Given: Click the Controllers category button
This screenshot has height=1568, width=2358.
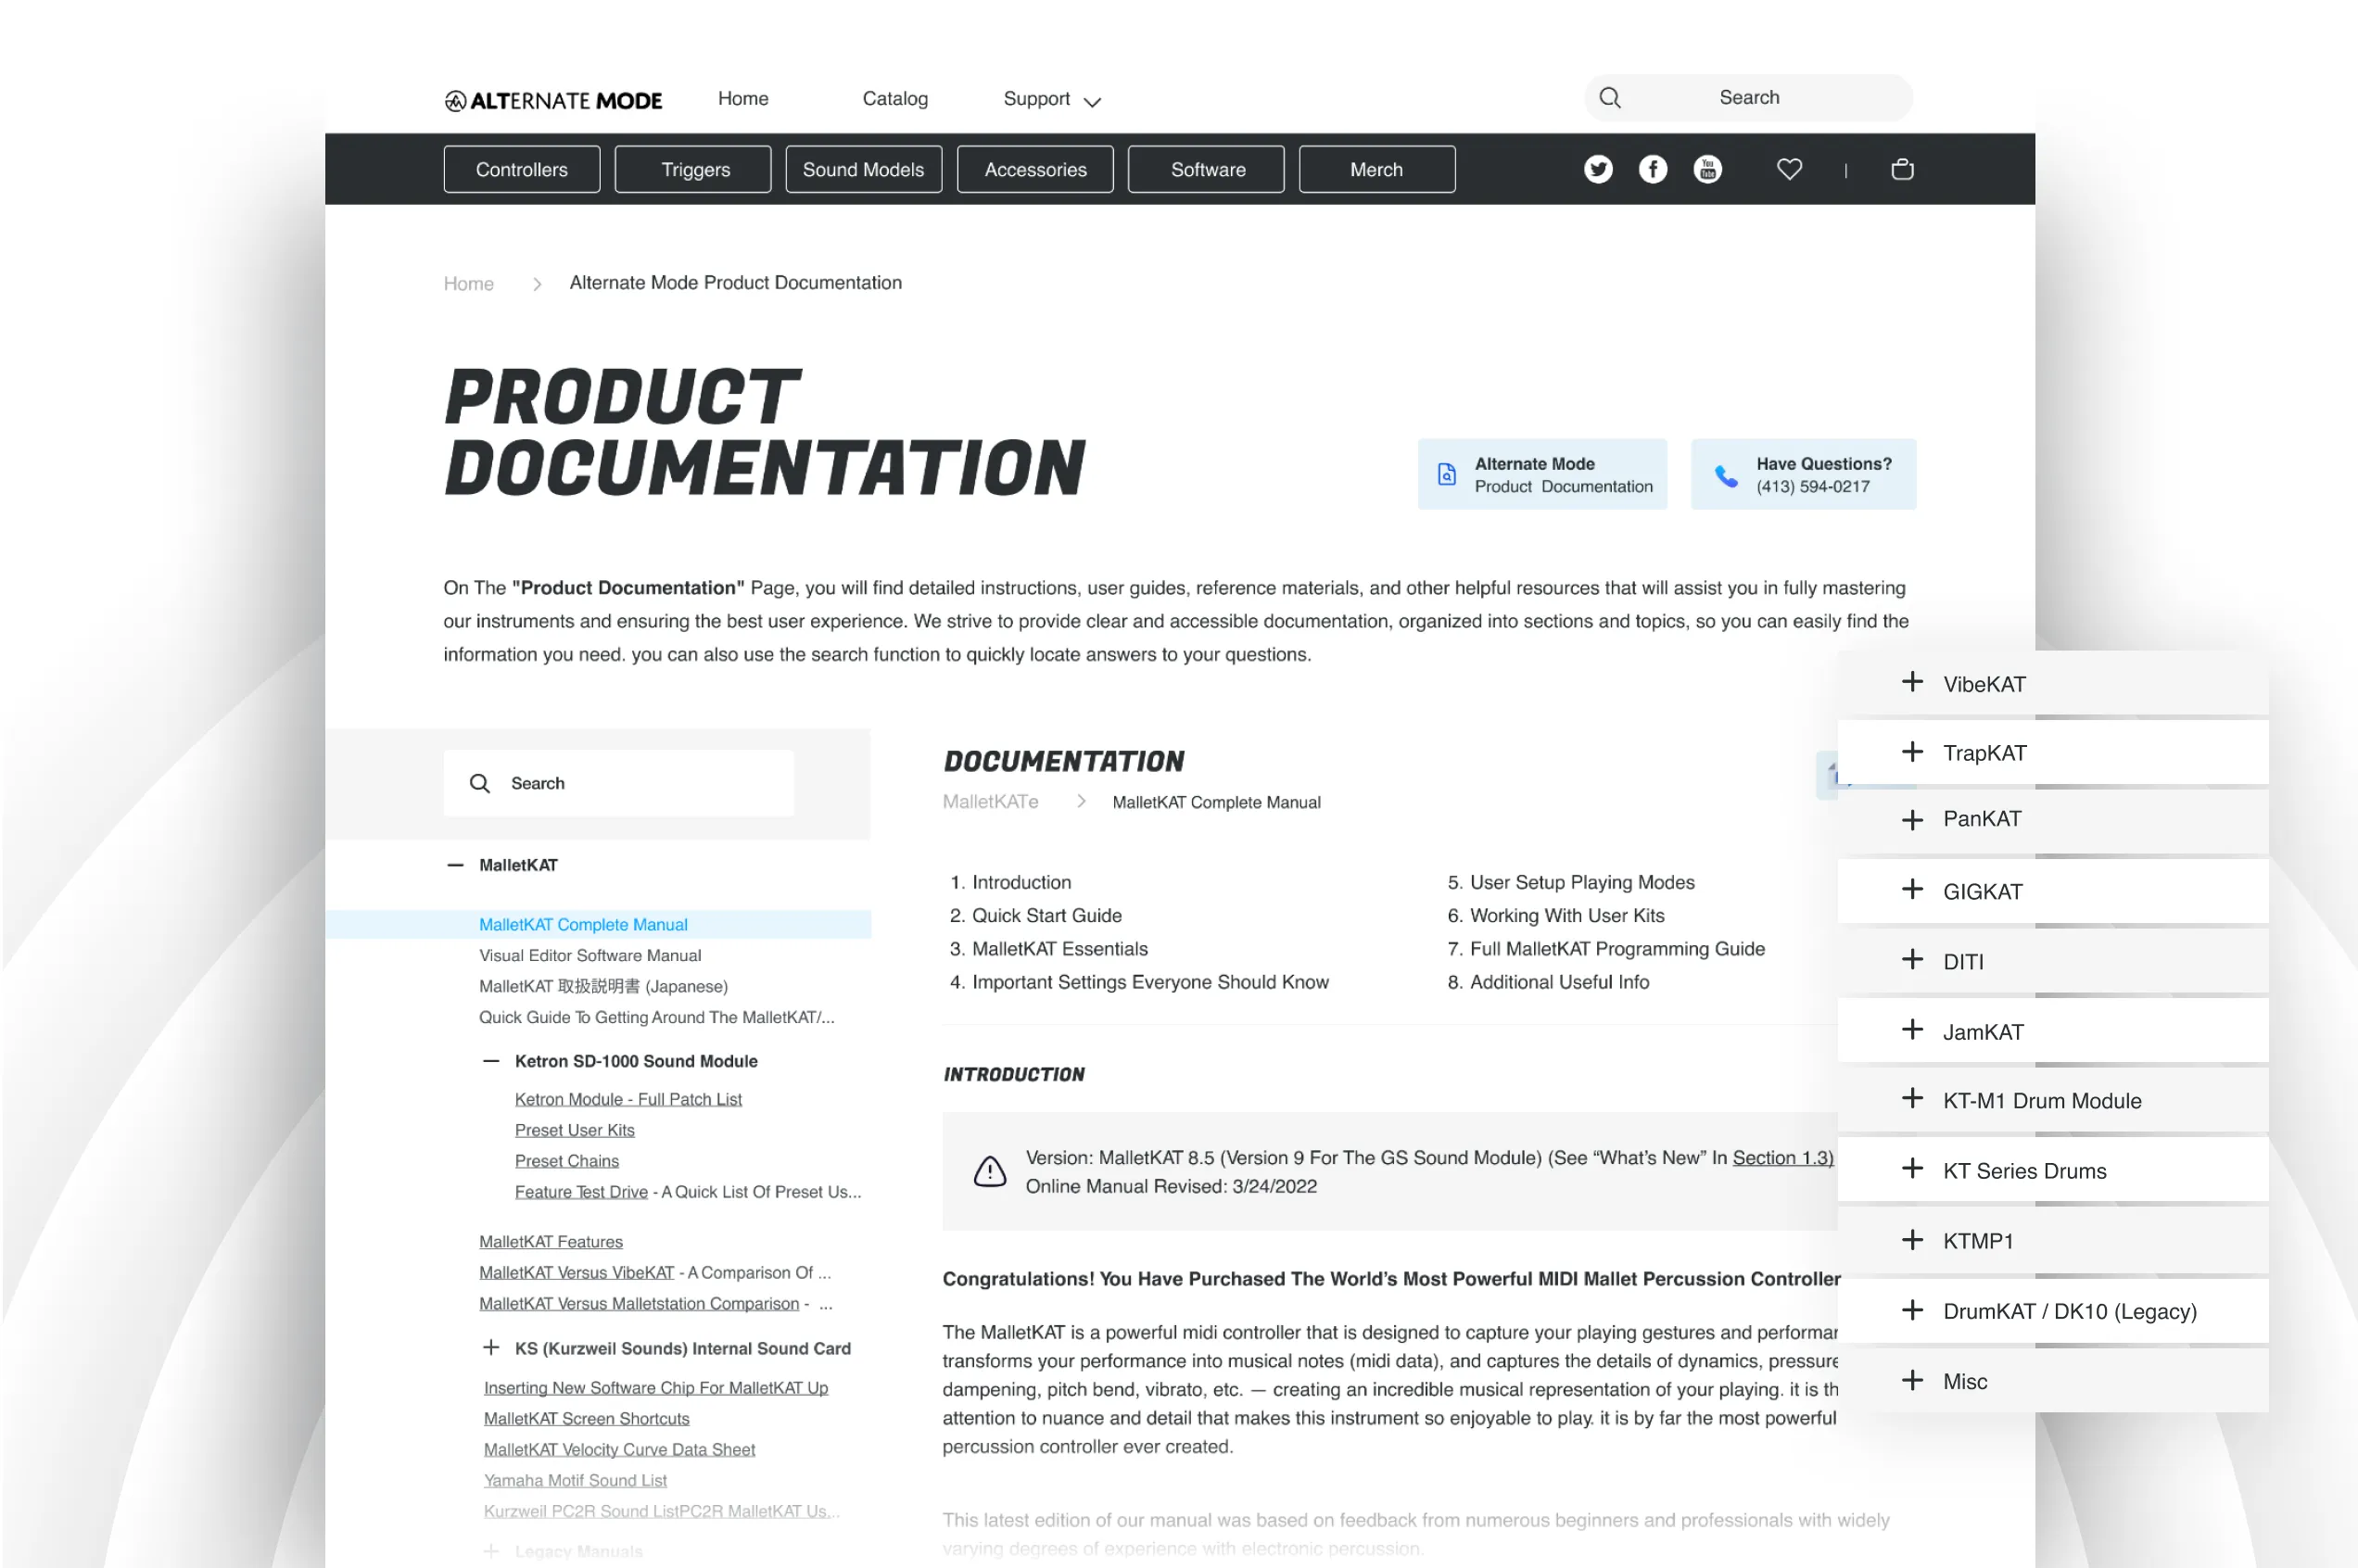Looking at the screenshot, I should coord(521,169).
